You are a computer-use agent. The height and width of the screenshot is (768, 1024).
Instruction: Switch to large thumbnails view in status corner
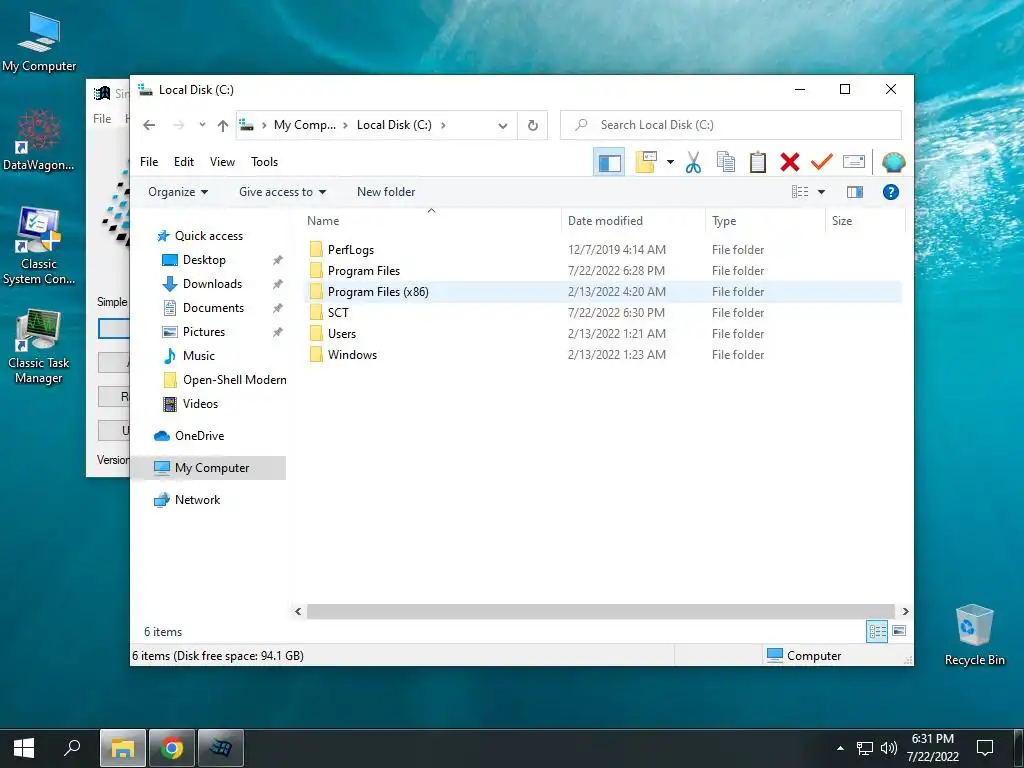[x=899, y=631]
